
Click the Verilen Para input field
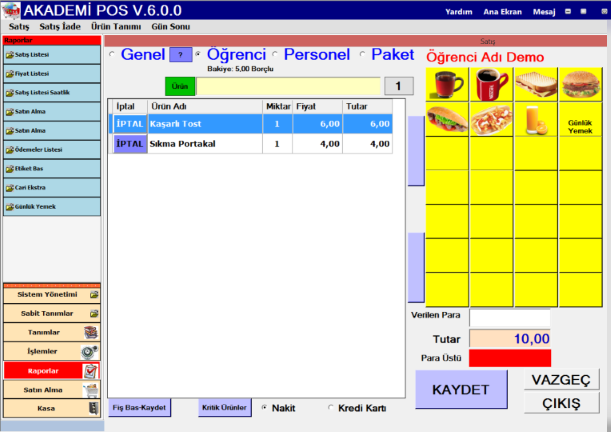pyautogui.click(x=510, y=318)
